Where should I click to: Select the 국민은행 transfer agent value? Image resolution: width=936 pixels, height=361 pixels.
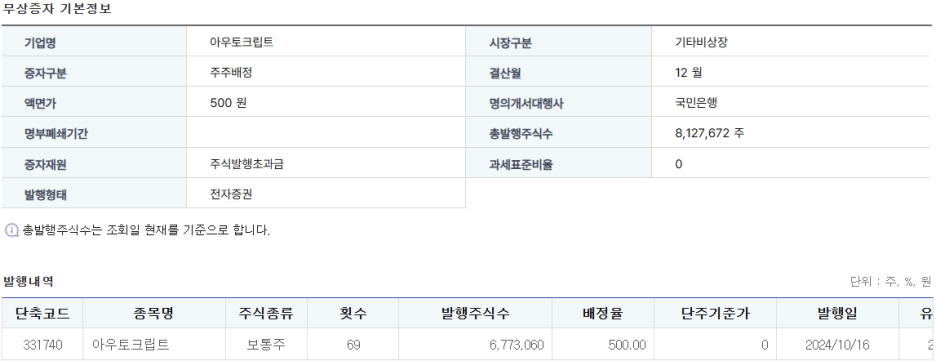click(x=696, y=103)
